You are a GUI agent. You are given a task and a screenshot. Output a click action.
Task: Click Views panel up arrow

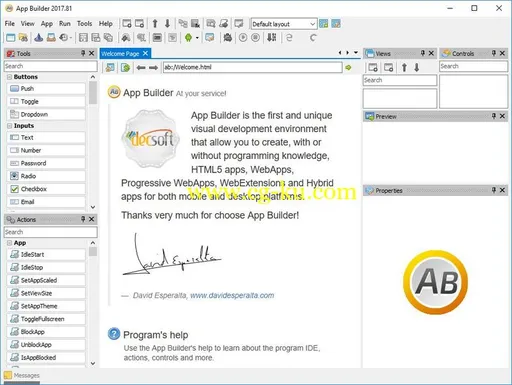pyautogui.click(x=404, y=68)
